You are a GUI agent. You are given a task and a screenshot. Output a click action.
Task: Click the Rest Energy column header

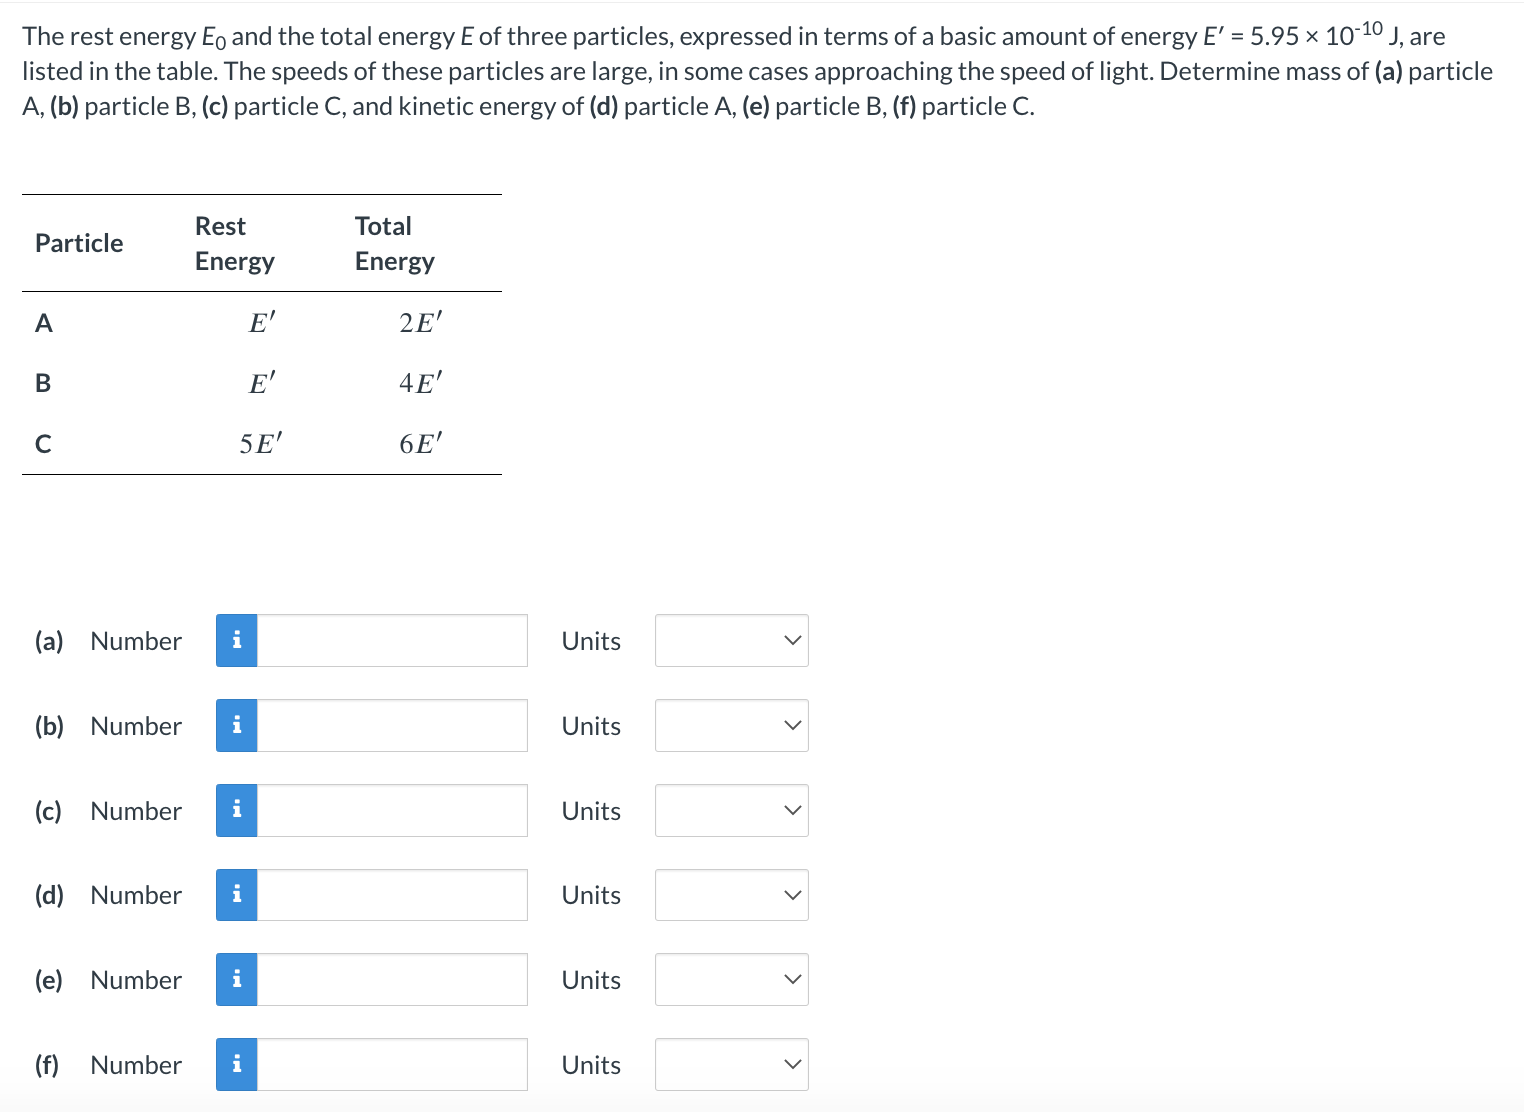(234, 244)
